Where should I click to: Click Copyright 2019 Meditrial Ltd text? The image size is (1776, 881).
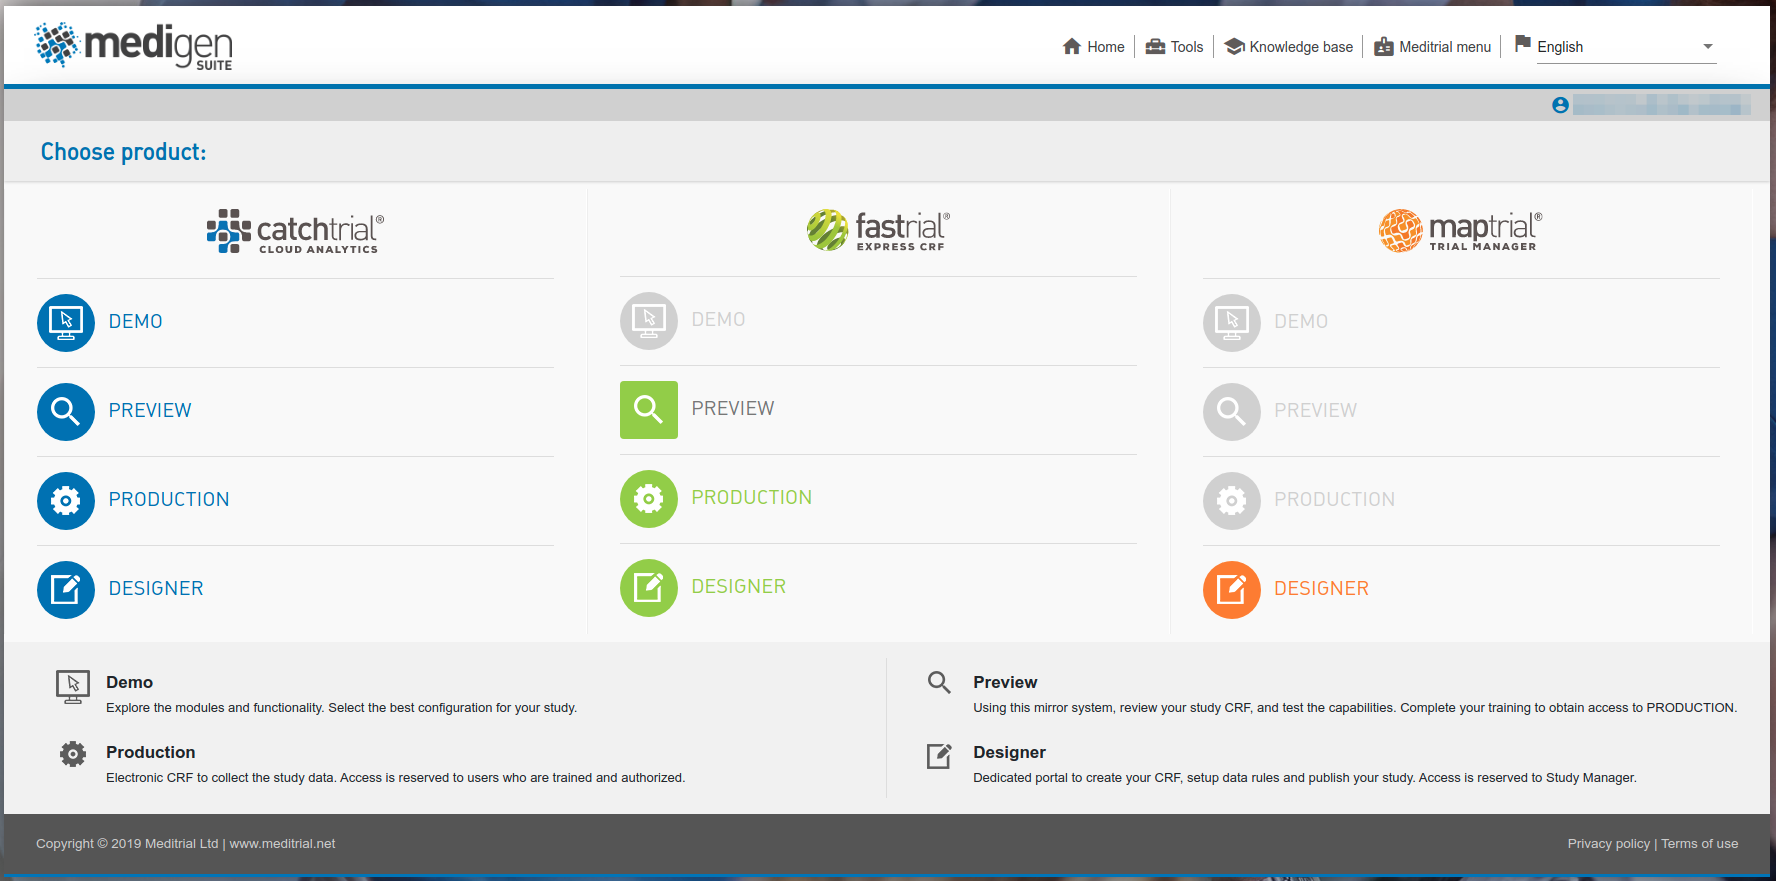click(x=127, y=844)
